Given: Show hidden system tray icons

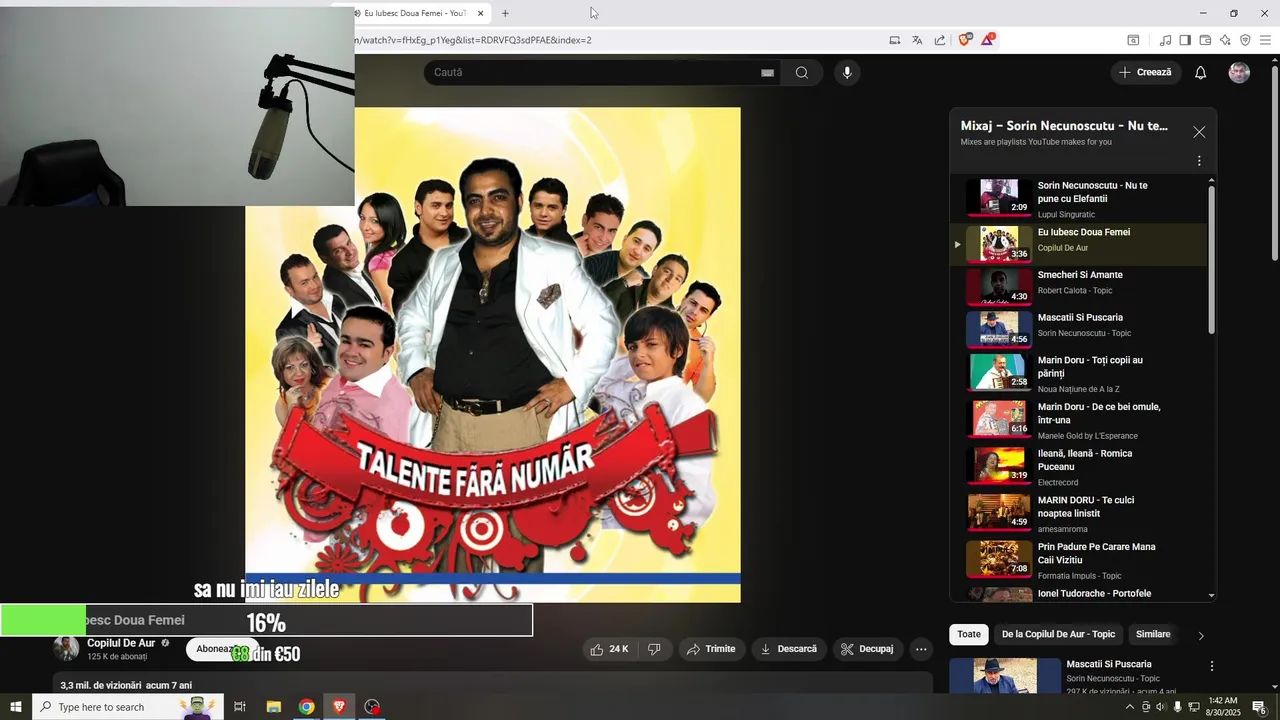Looking at the screenshot, I should click(x=1130, y=707).
